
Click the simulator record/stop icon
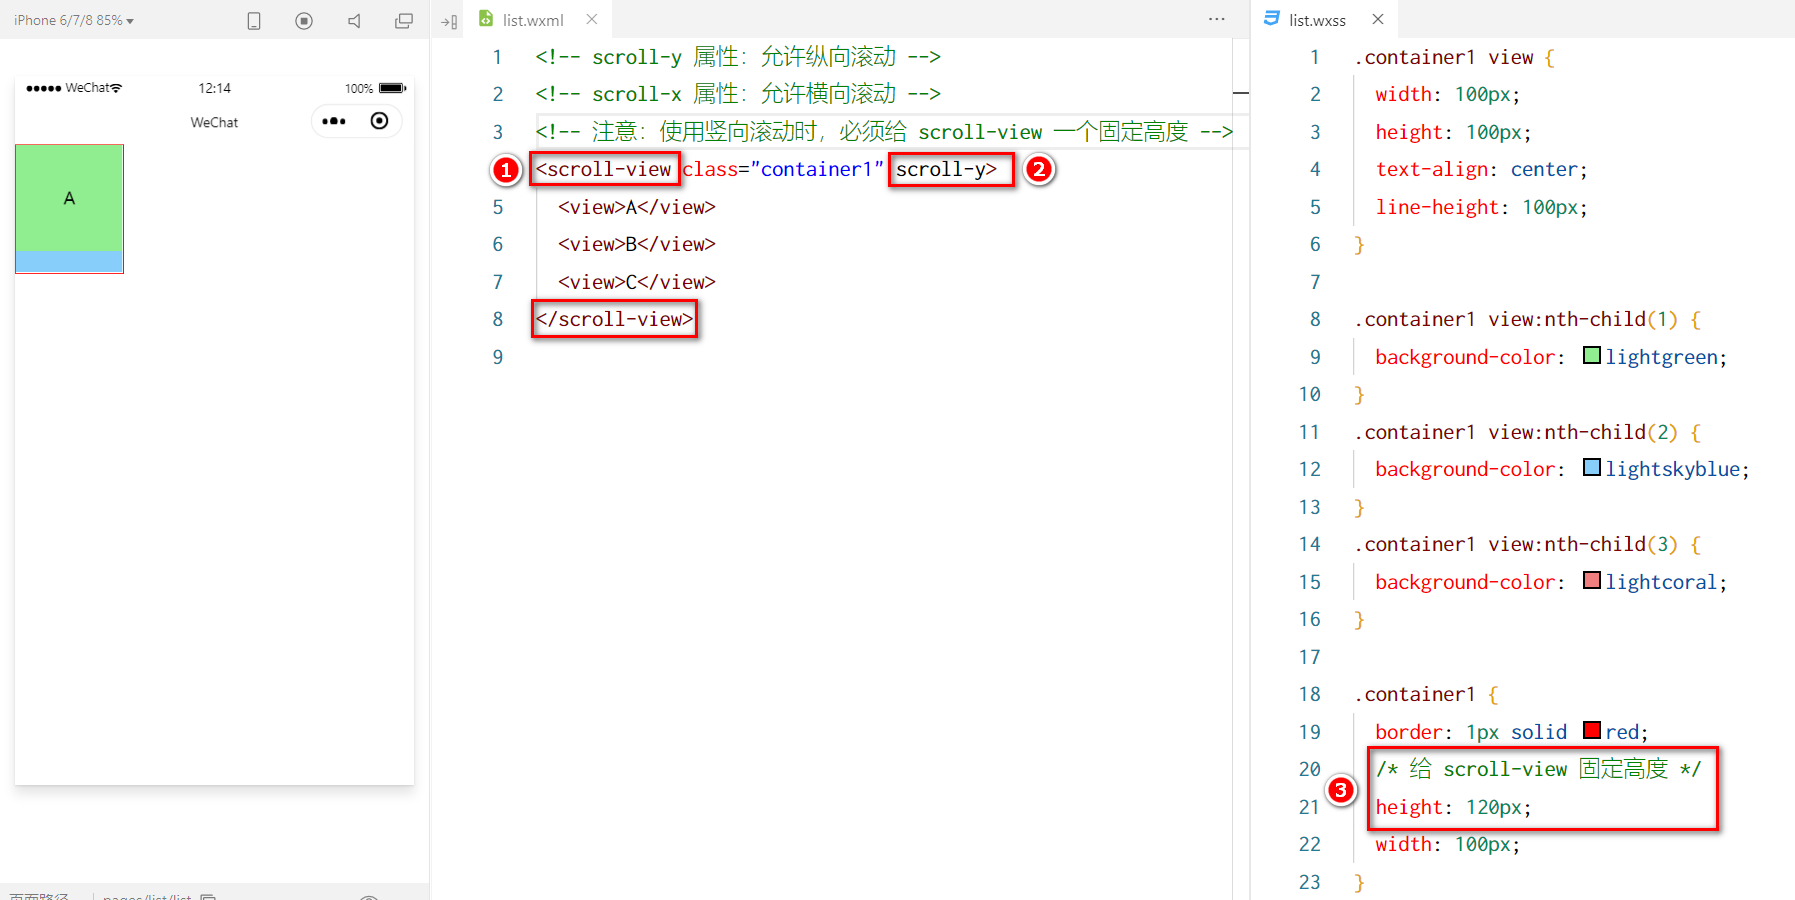(304, 21)
